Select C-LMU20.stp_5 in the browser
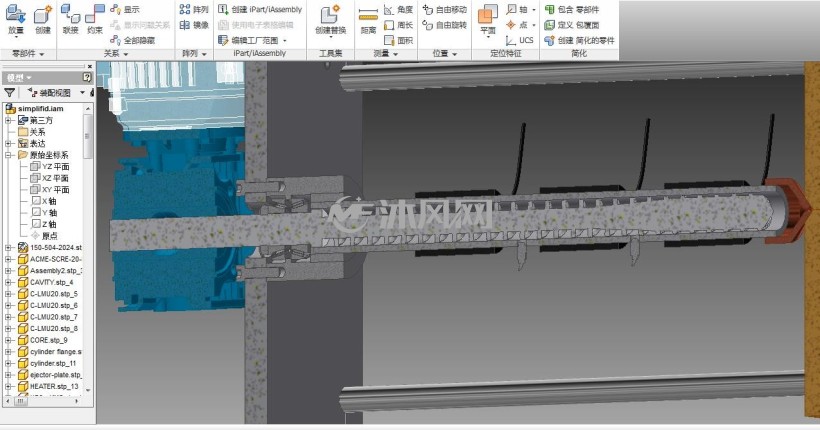This screenshot has height=430, width=820. 48,293
